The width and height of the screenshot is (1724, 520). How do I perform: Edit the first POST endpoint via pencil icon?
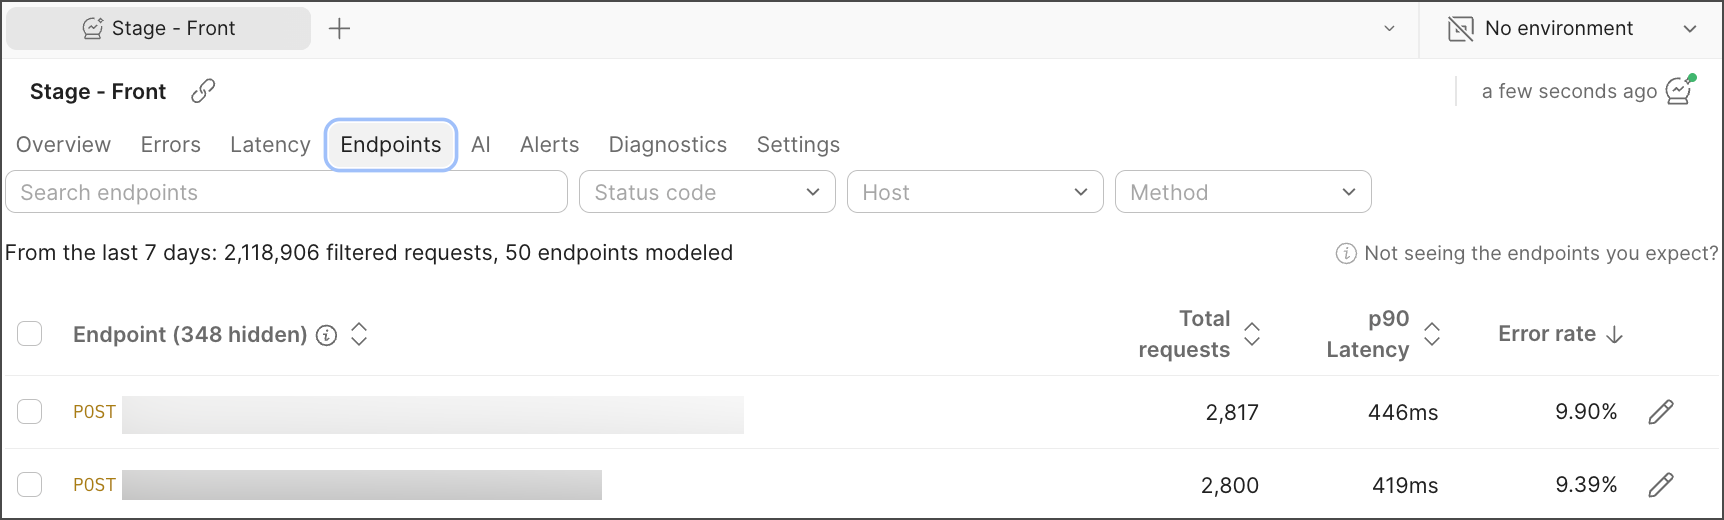point(1661,412)
